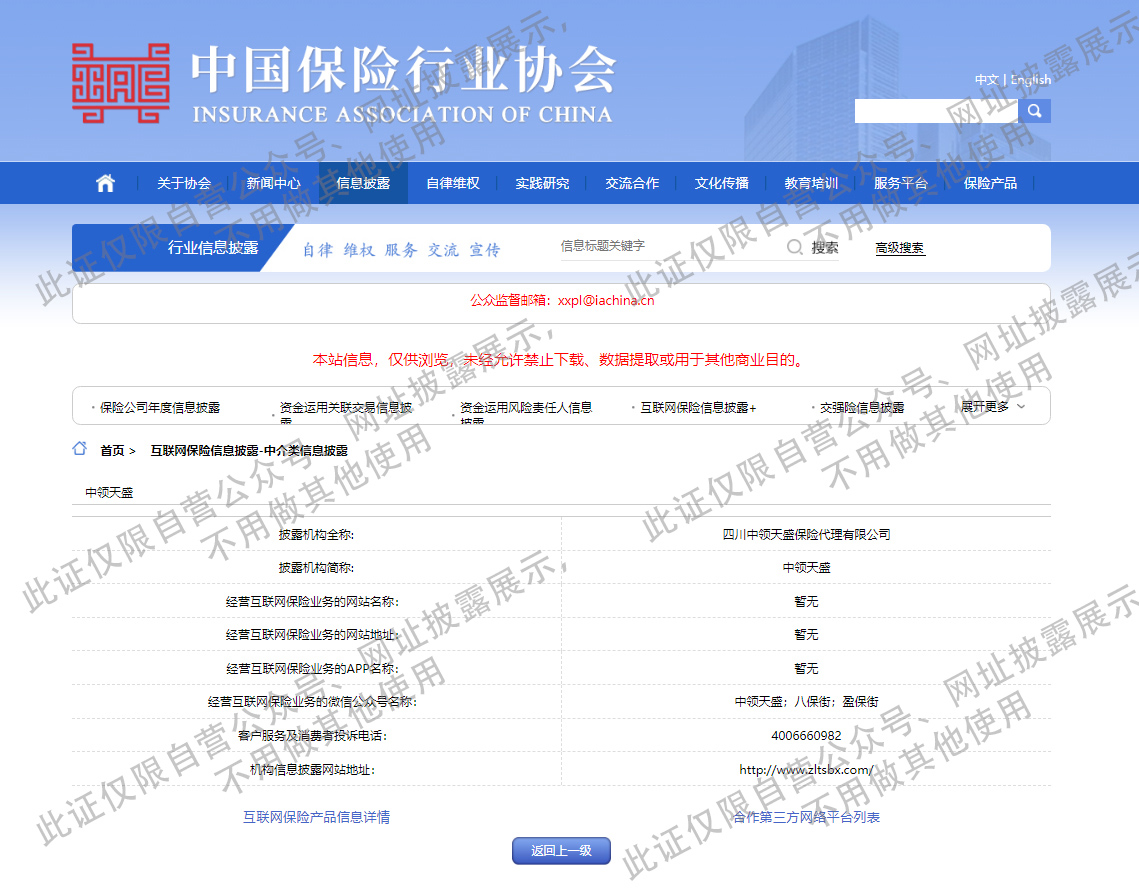Open 合作第三方网络平台列表 link

pyautogui.click(x=806, y=817)
